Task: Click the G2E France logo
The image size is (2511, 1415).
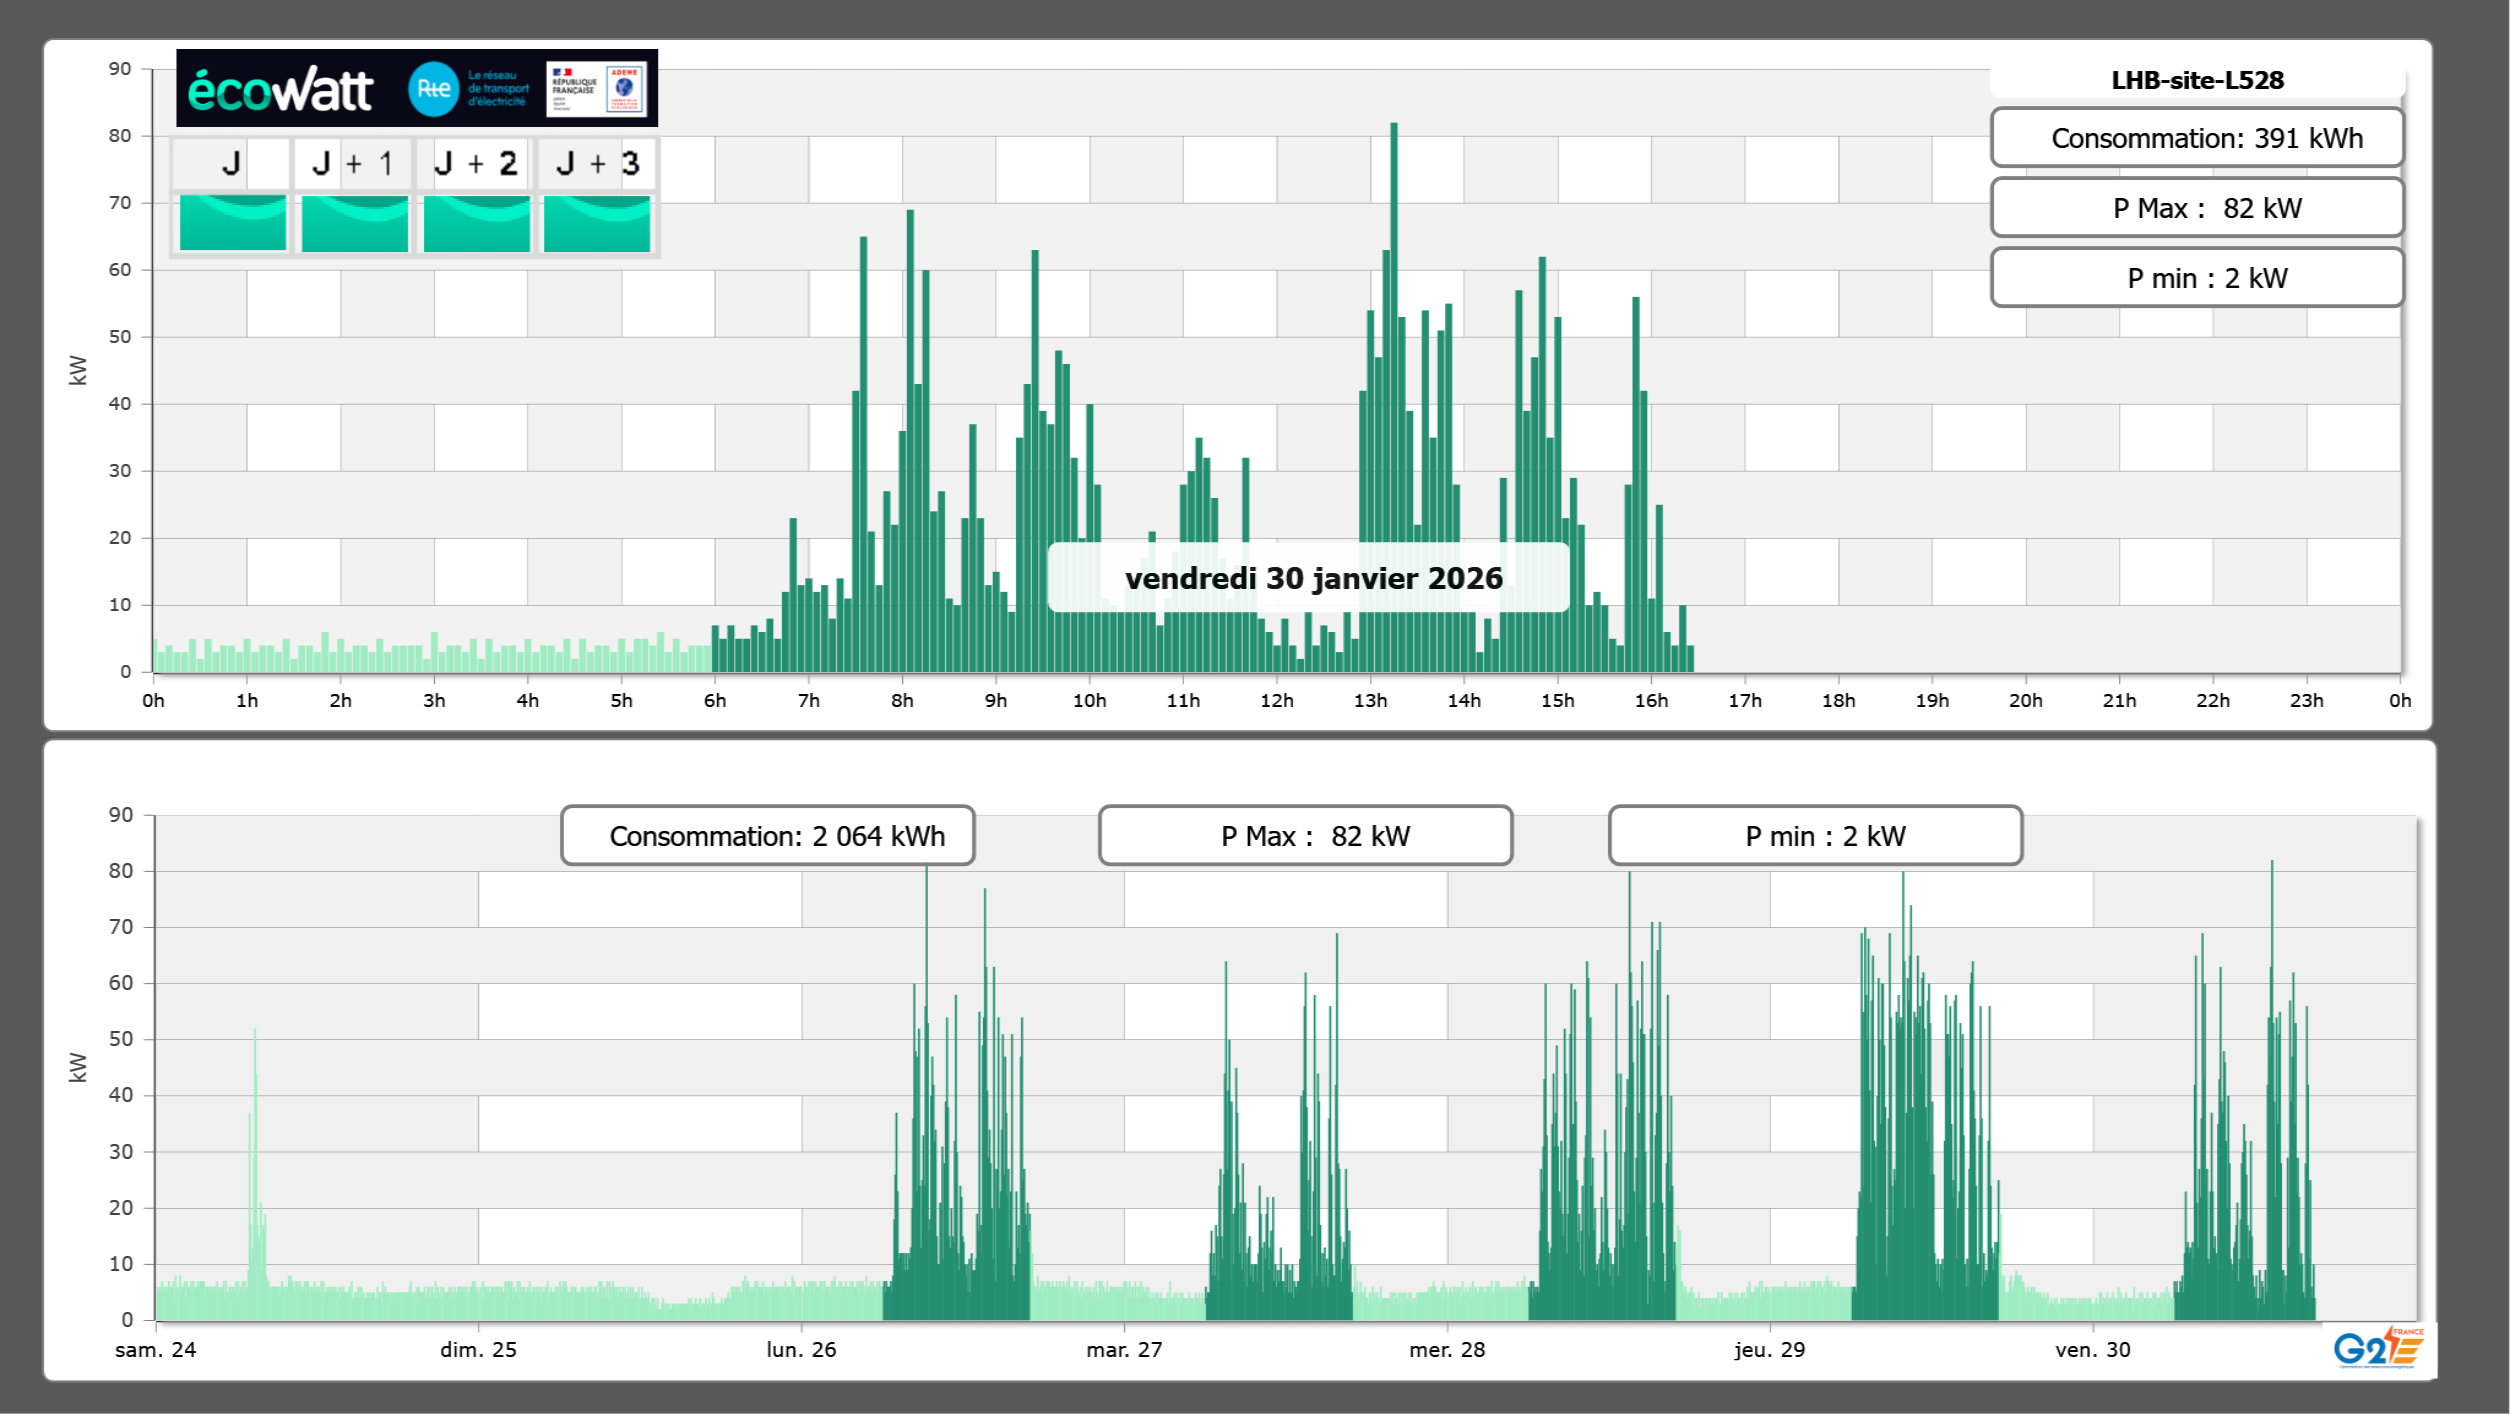Action: 2377,1349
